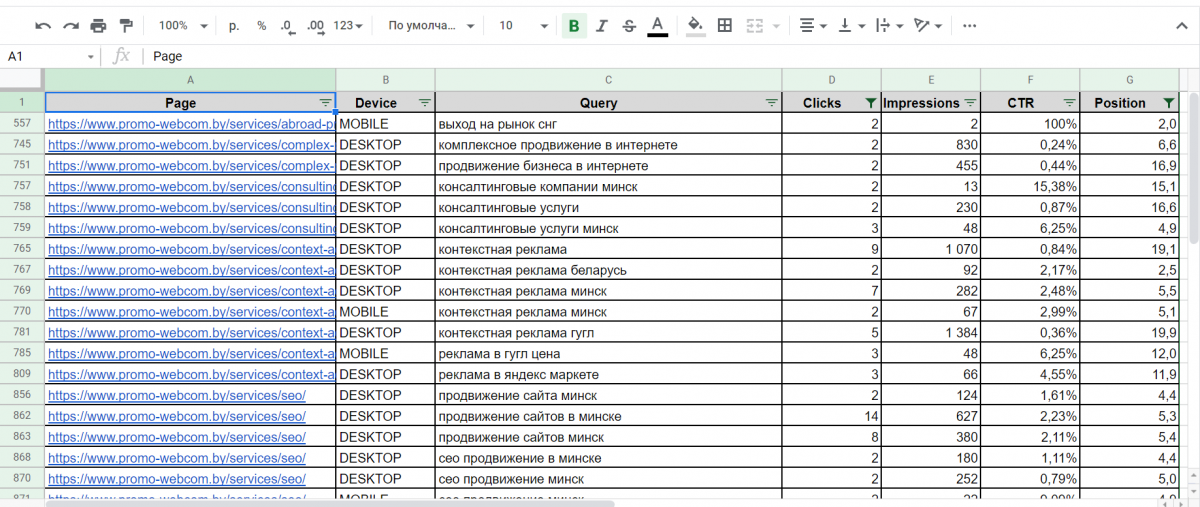Click the percent format button

tap(261, 26)
